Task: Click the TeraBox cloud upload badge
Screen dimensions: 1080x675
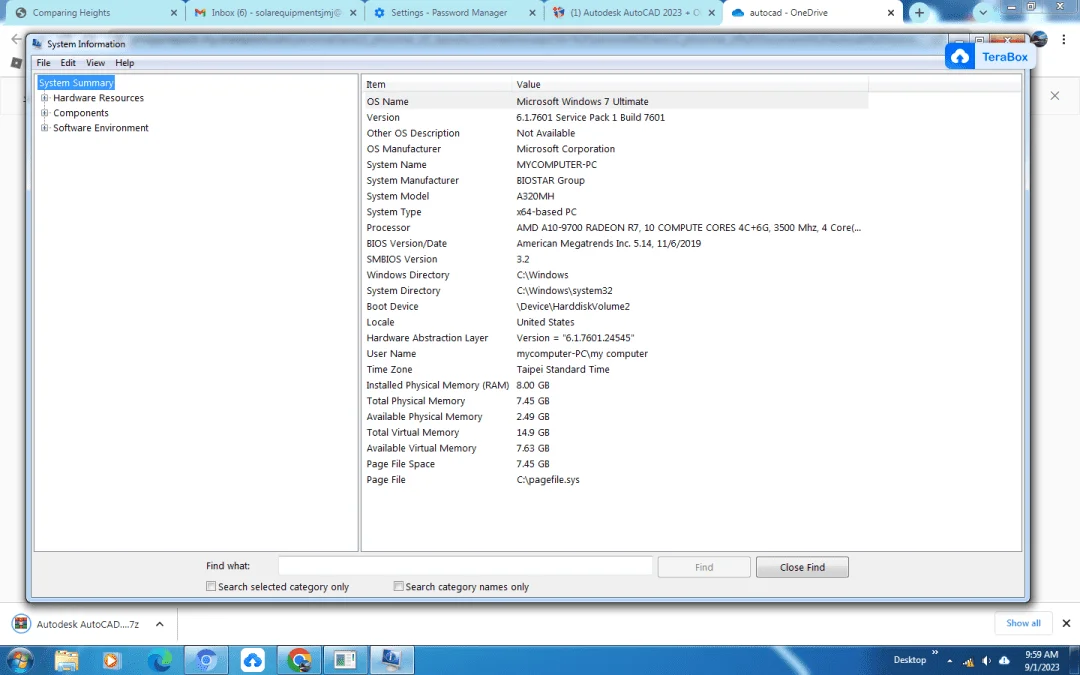Action: pos(959,57)
